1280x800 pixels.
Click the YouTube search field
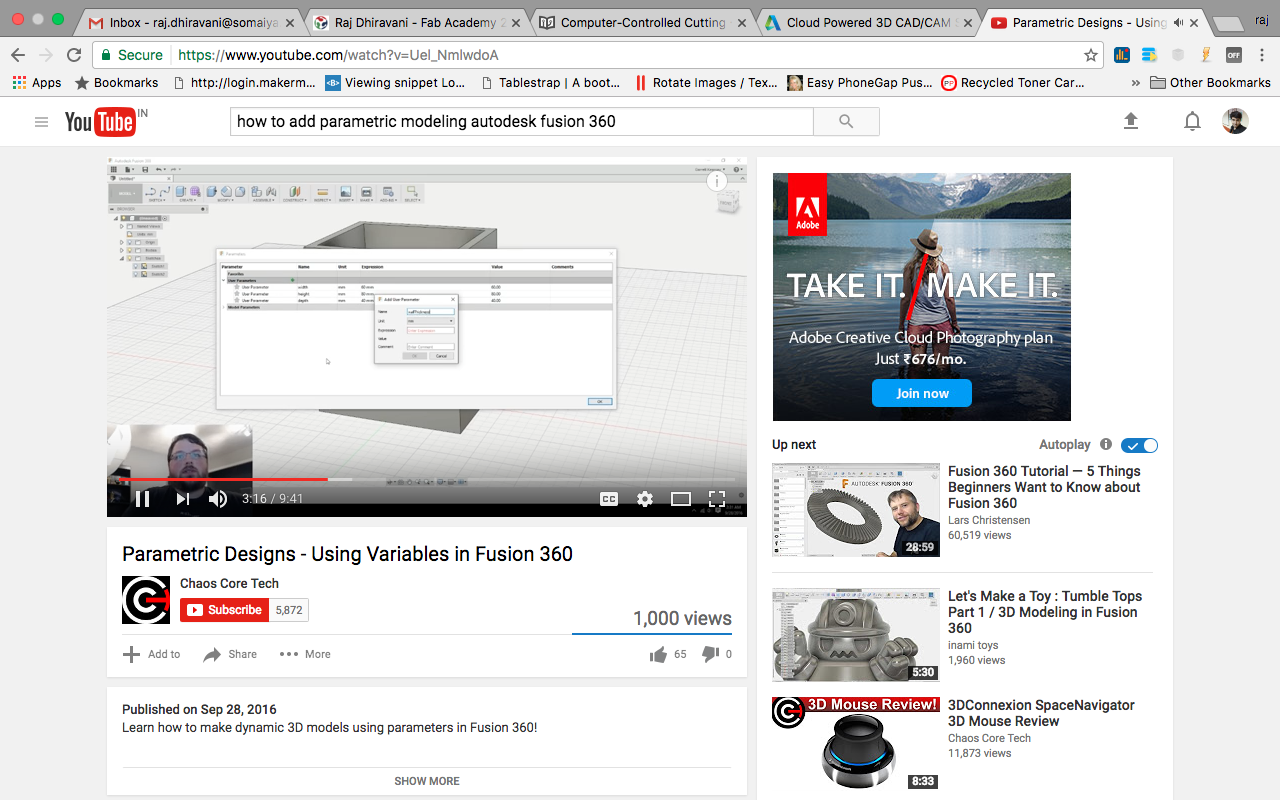coord(521,122)
